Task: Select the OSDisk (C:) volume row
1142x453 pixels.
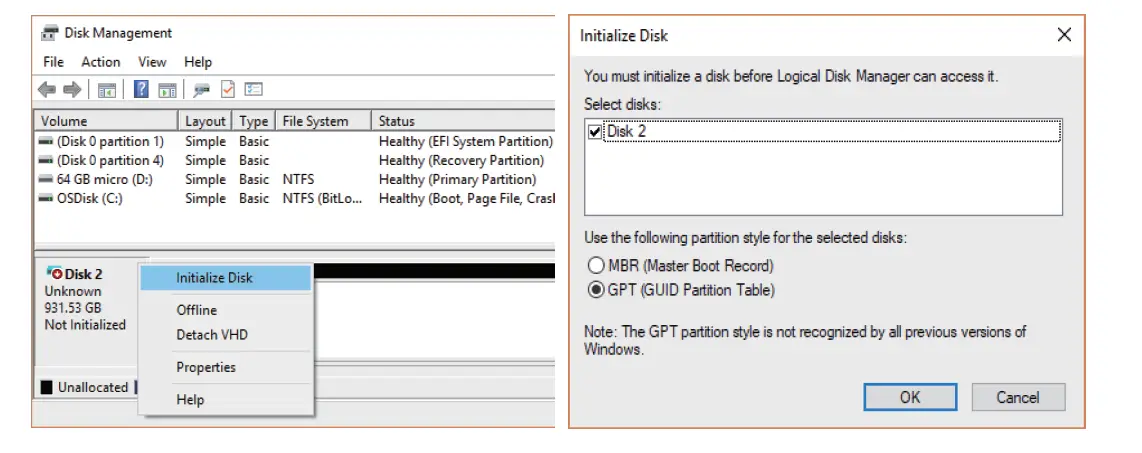Action: click(90, 198)
